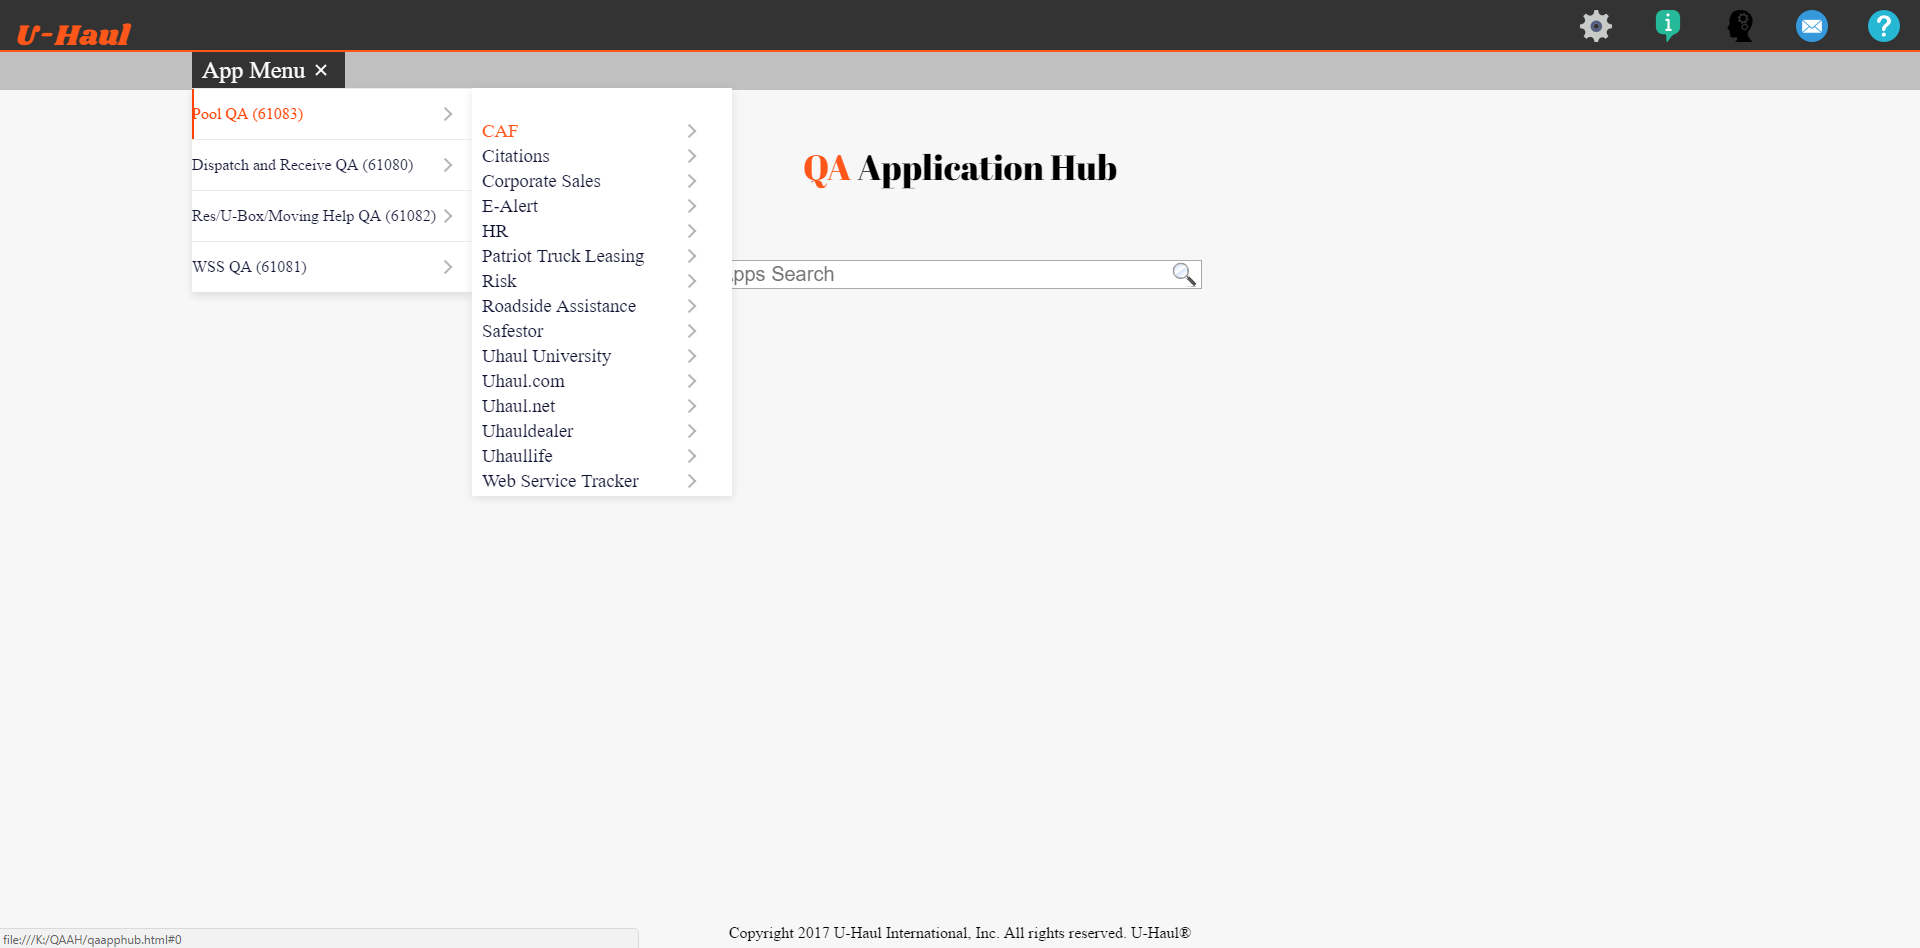Expand the chevron beside Web Service Tracker

pos(692,481)
